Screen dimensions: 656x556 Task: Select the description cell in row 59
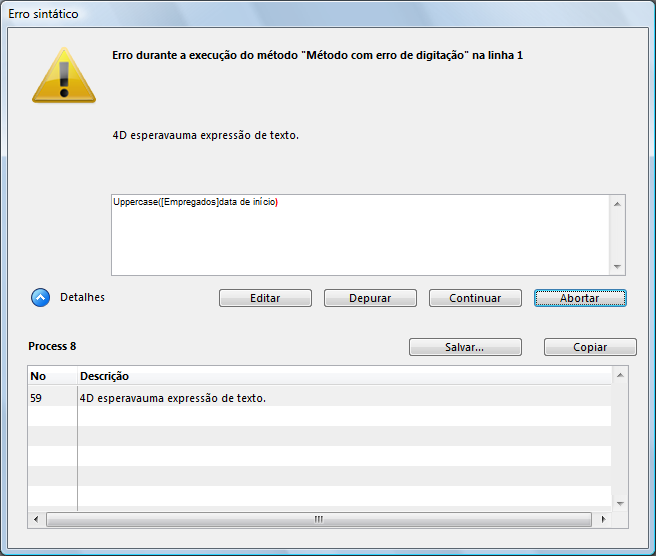click(345, 398)
